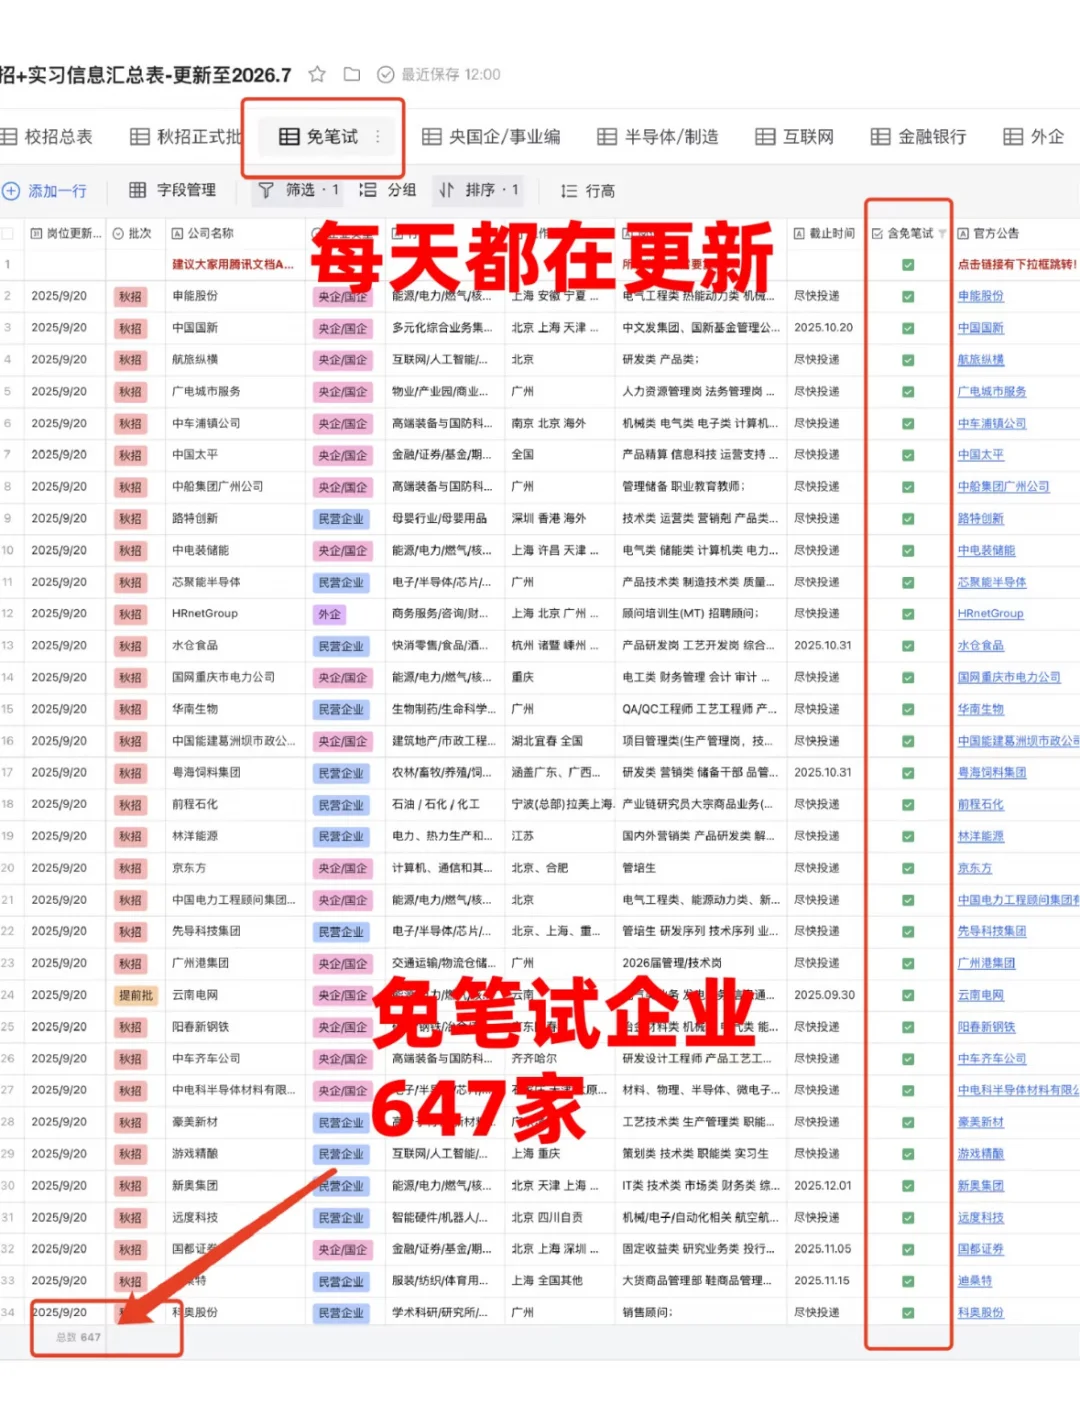Switch to the 央国企/事业编 tab

pyautogui.click(x=491, y=137)
